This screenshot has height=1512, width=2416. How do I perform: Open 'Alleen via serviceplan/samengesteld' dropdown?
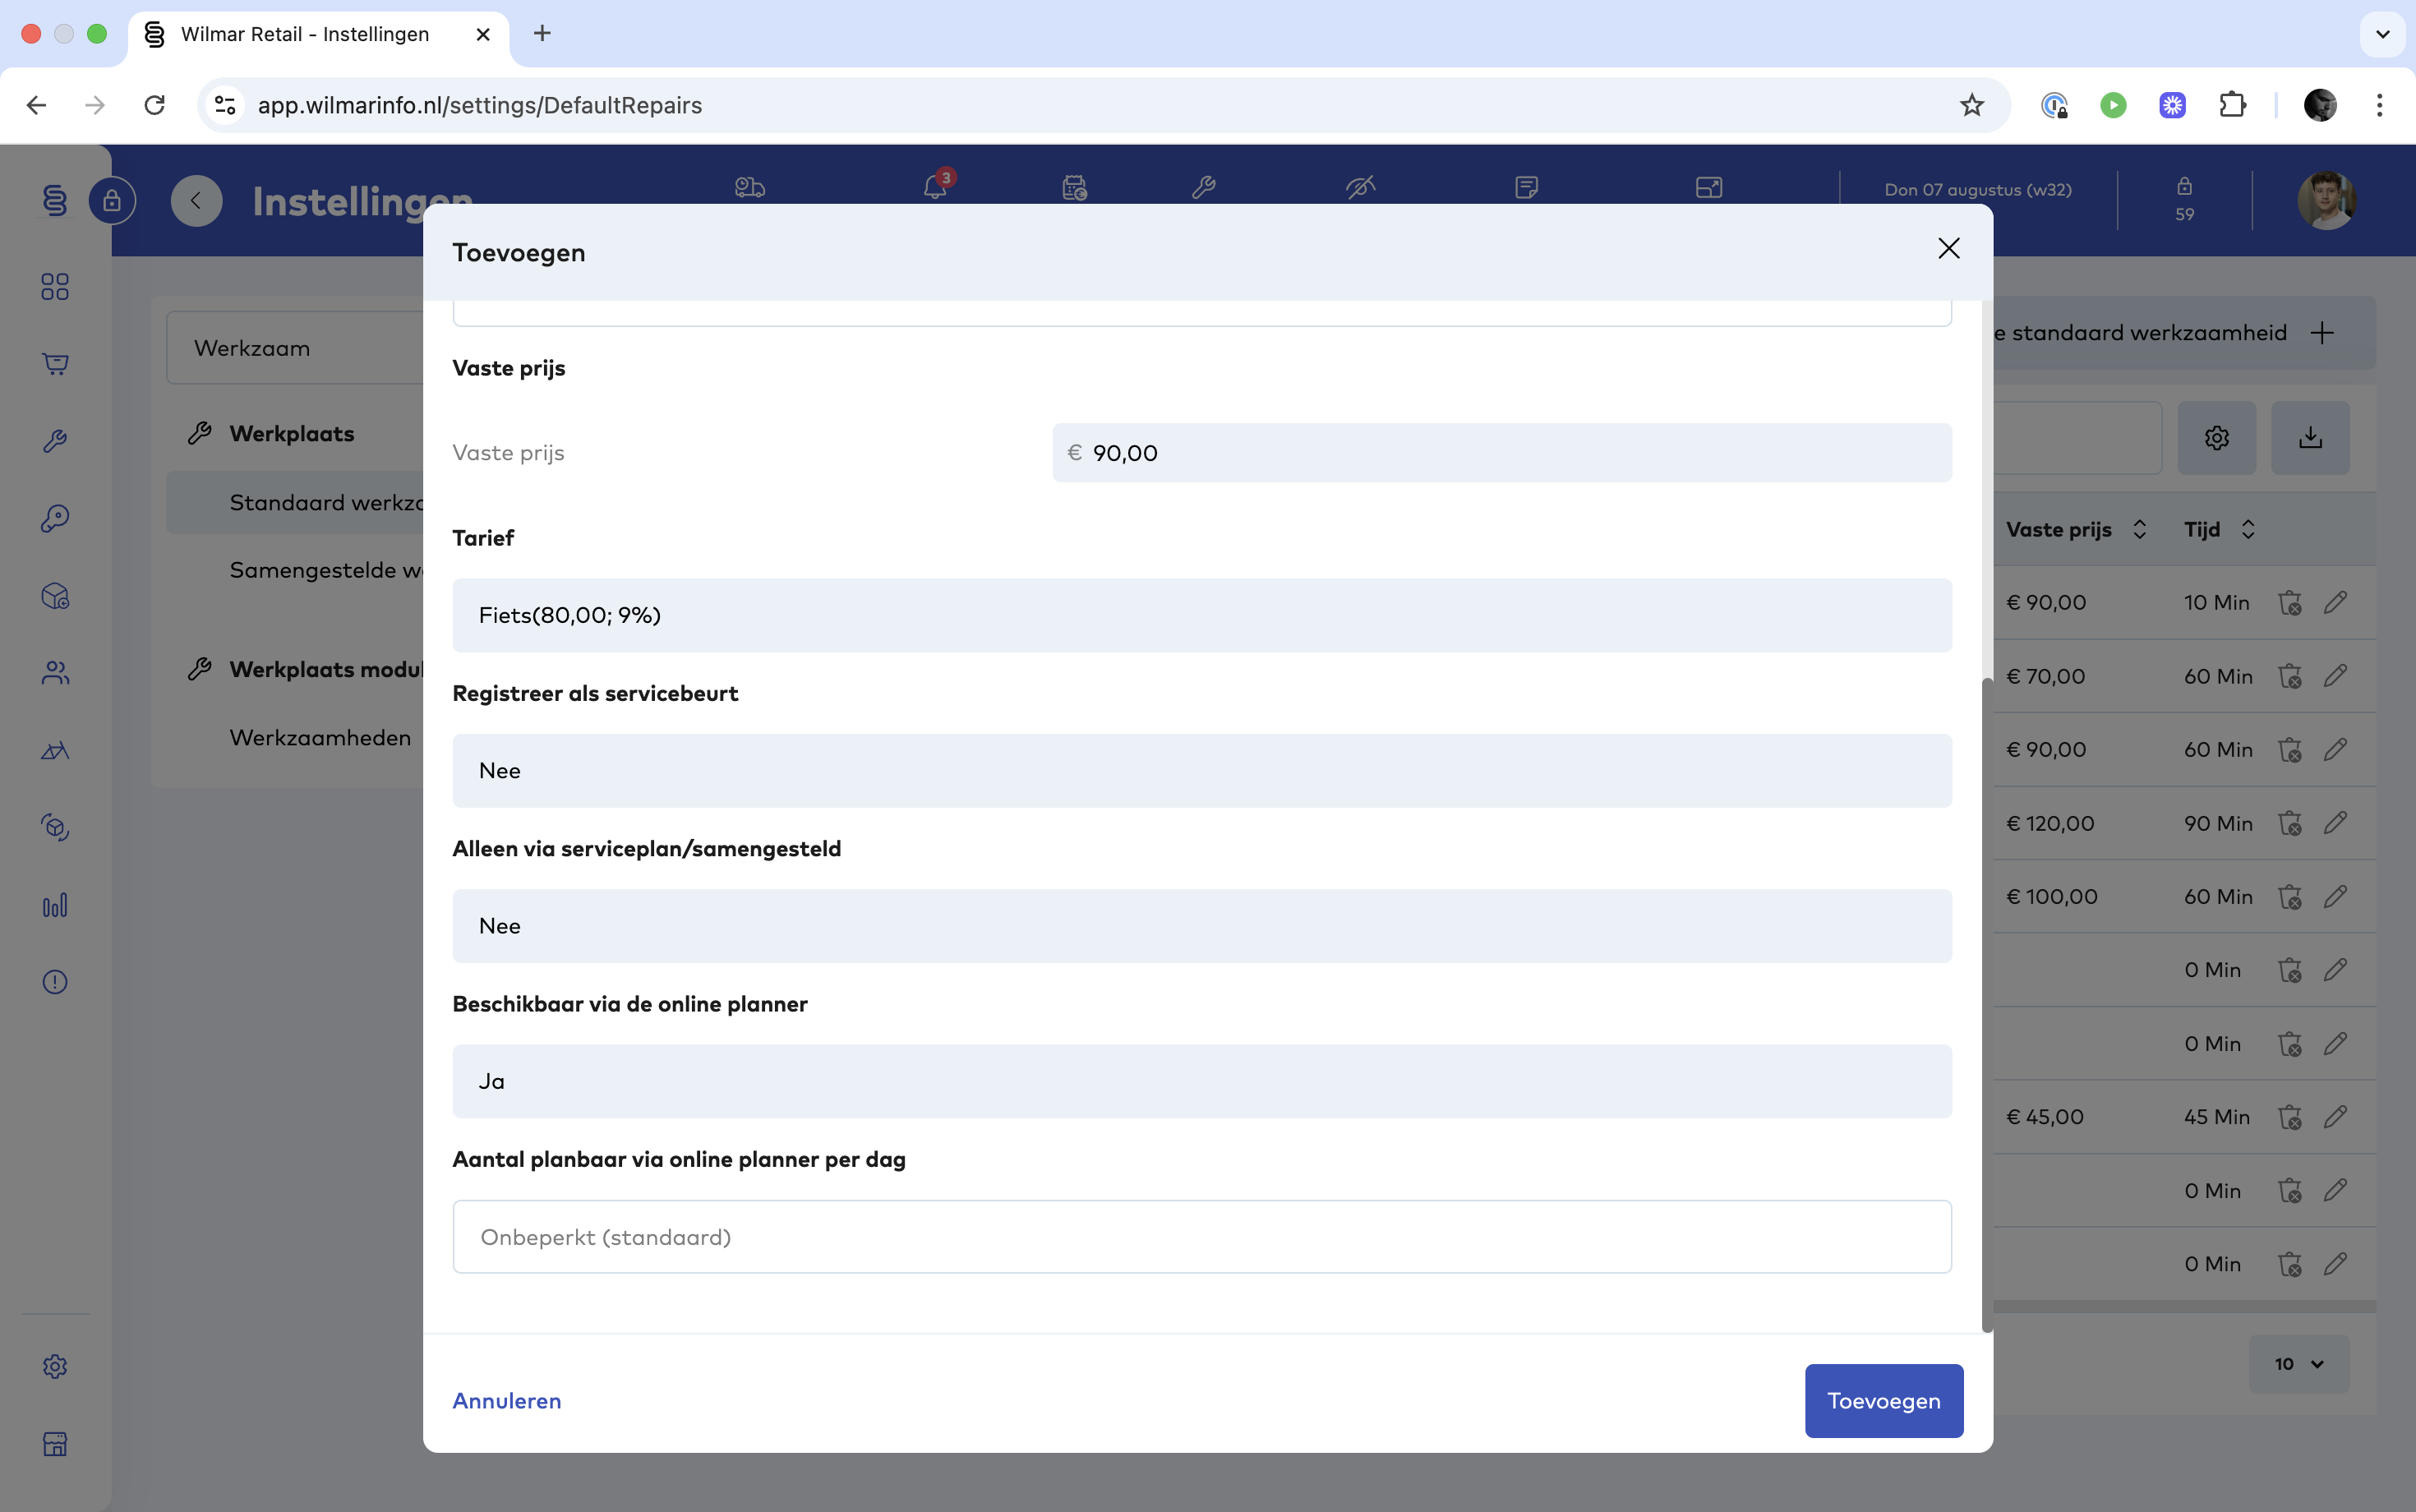tap(1201, 926)
